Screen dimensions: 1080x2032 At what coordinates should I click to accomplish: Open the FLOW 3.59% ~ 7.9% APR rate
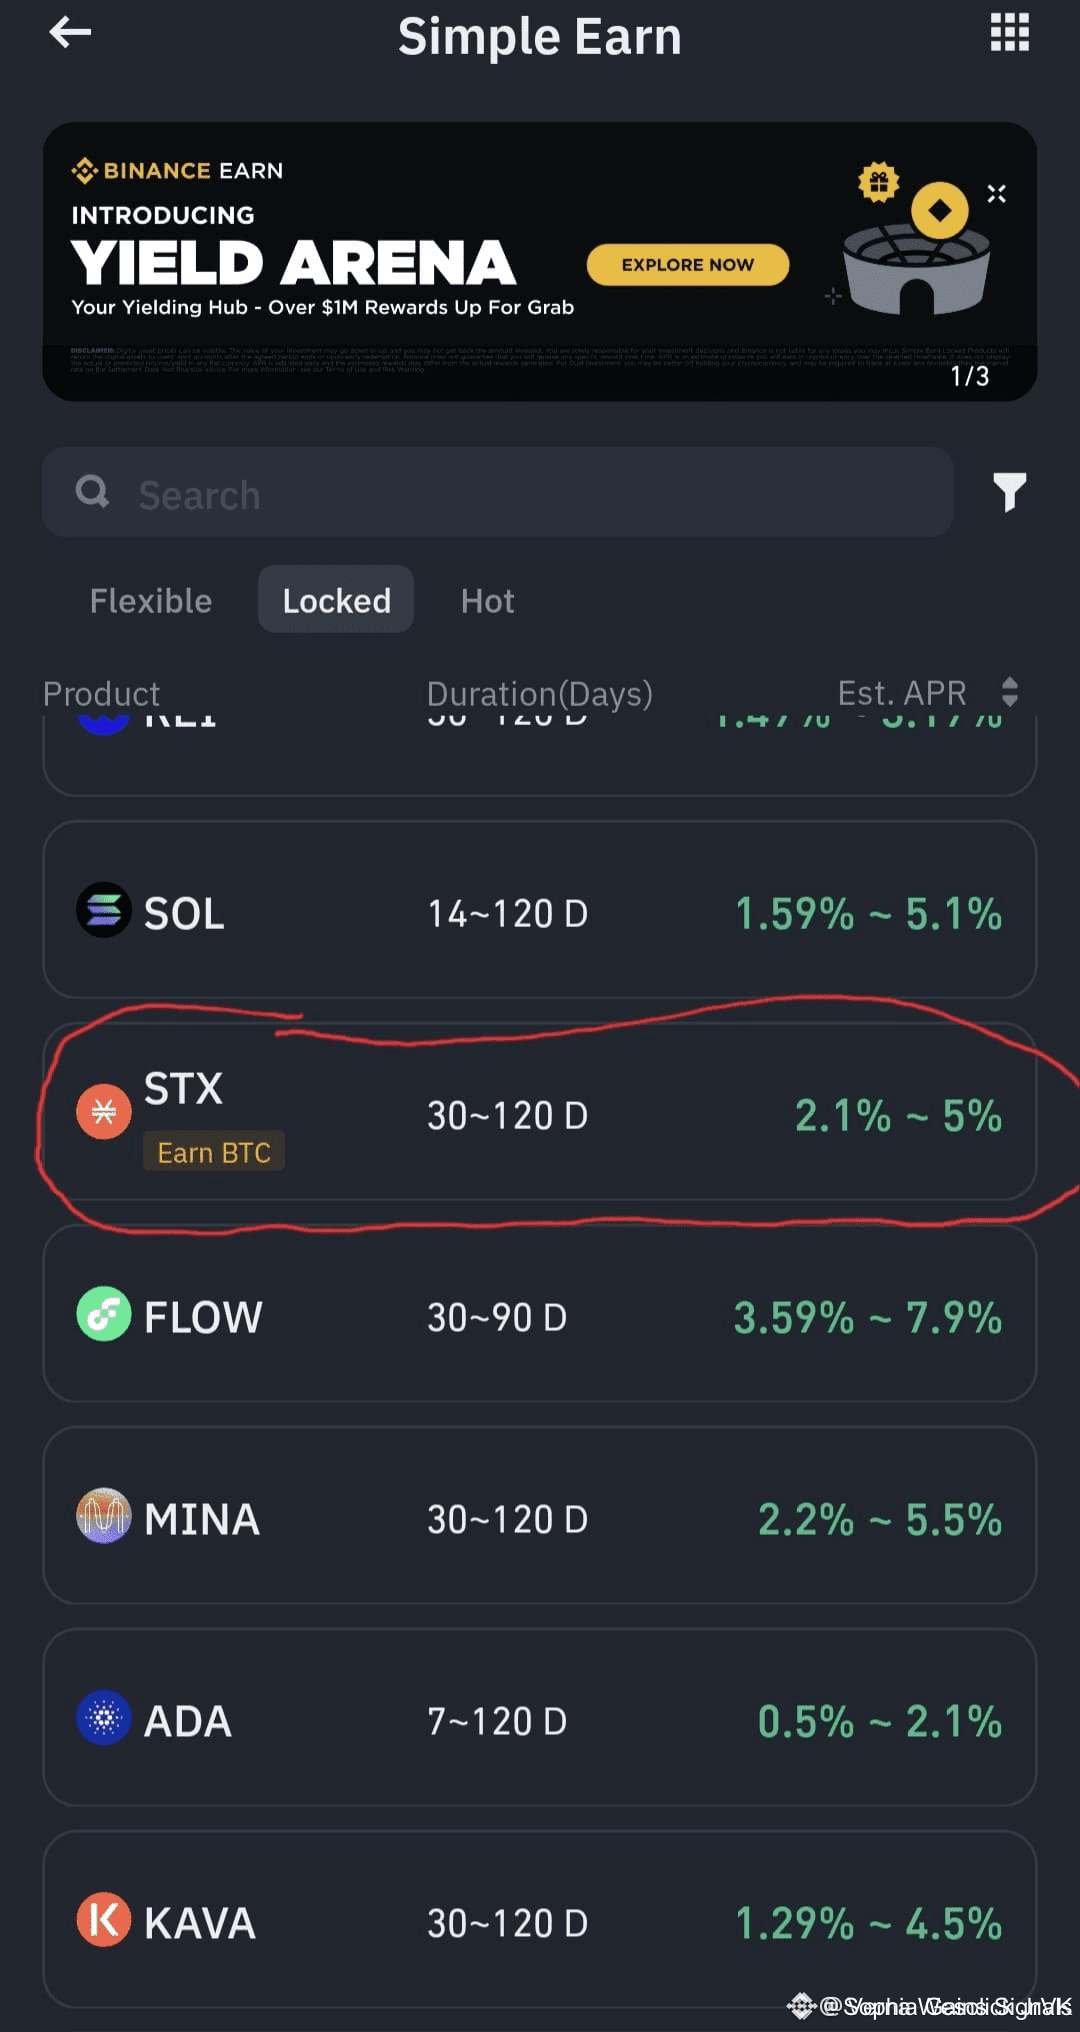pos(867,1317)
